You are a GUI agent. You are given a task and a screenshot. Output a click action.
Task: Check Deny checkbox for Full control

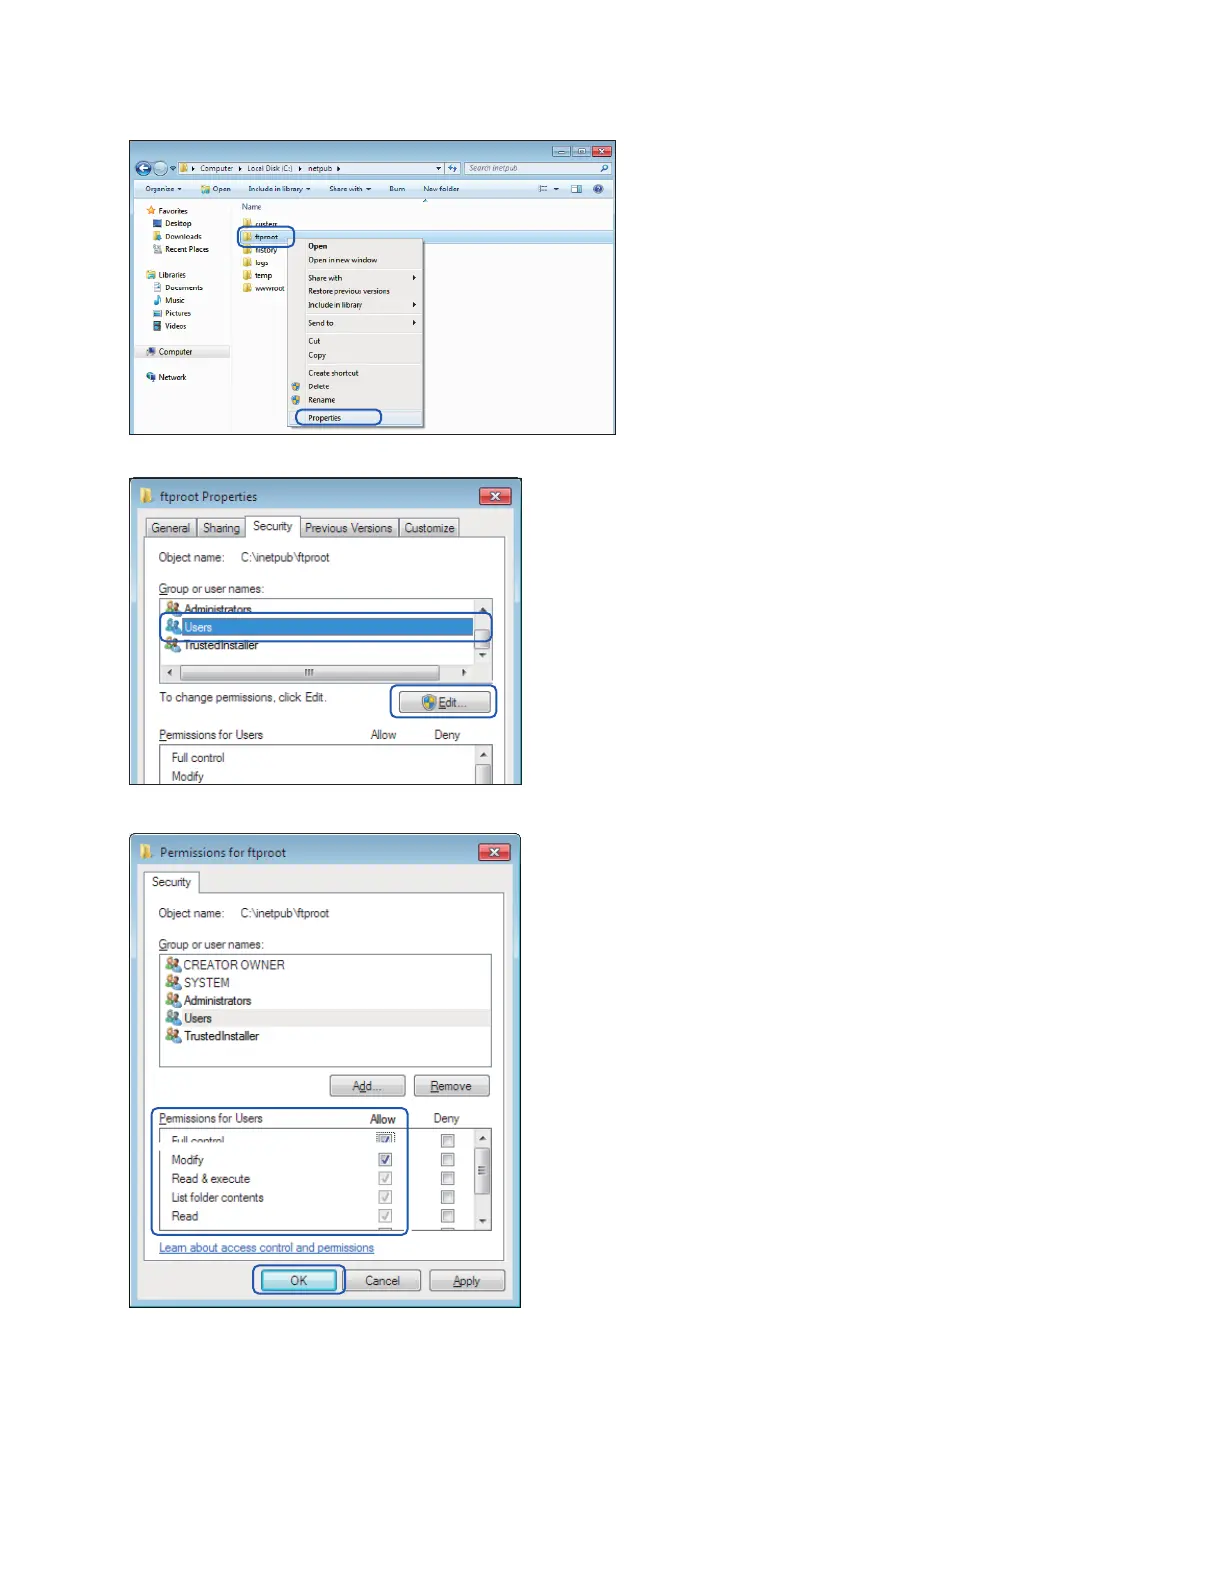pos(448,1141)
